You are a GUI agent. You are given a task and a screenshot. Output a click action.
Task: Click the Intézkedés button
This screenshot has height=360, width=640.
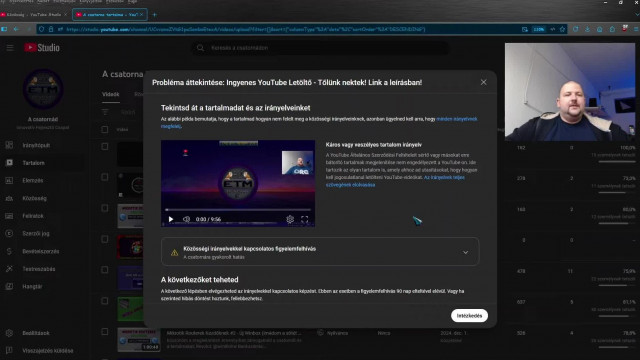coord(469,316)
